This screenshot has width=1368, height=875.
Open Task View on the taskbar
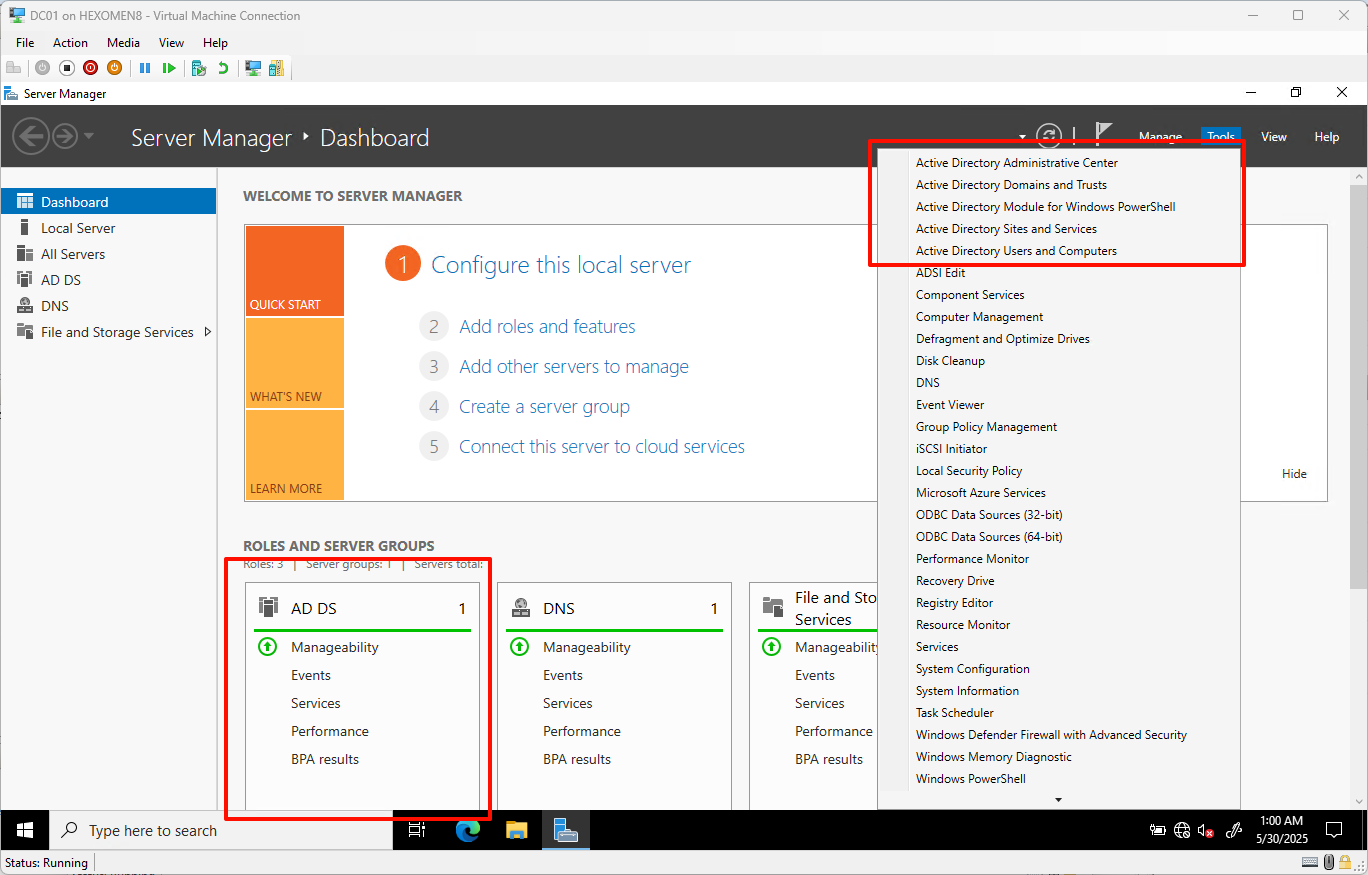(x=417, y=830)
